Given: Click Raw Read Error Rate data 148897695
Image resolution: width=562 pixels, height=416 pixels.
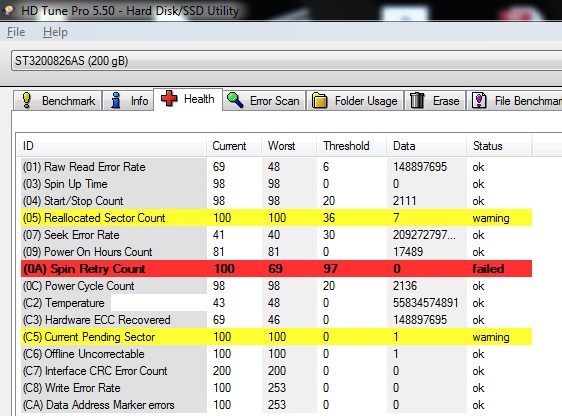Looking at the screenshot, I should pos(420,167).
